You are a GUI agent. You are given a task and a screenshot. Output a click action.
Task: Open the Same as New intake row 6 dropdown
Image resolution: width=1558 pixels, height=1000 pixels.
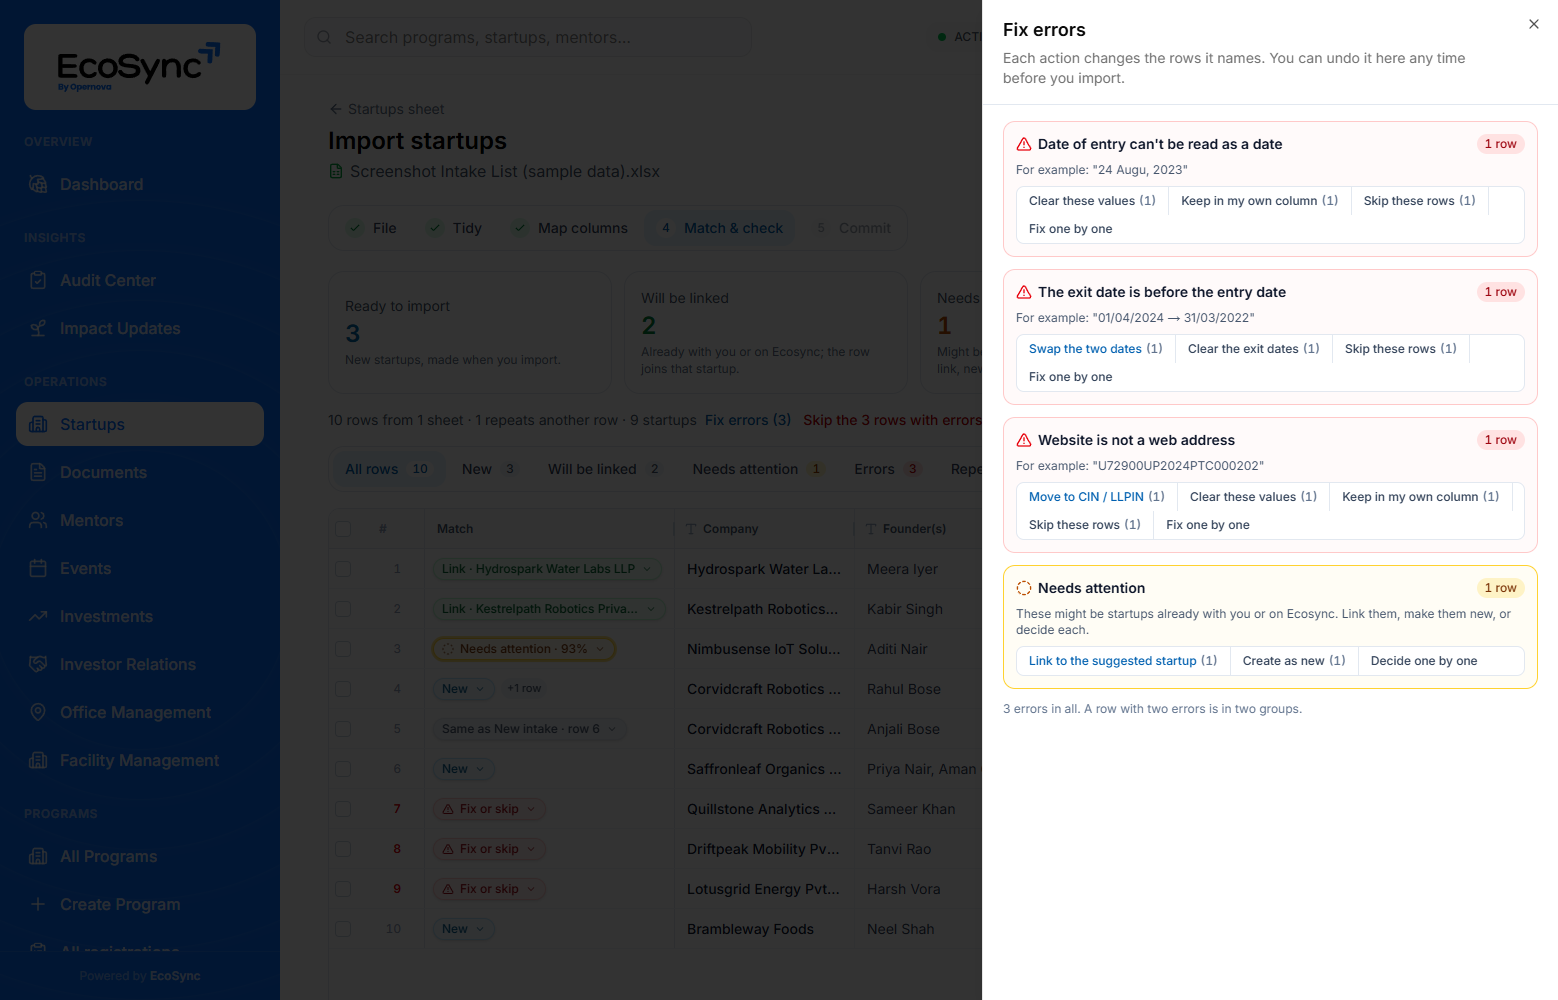(x=529, y=729)
